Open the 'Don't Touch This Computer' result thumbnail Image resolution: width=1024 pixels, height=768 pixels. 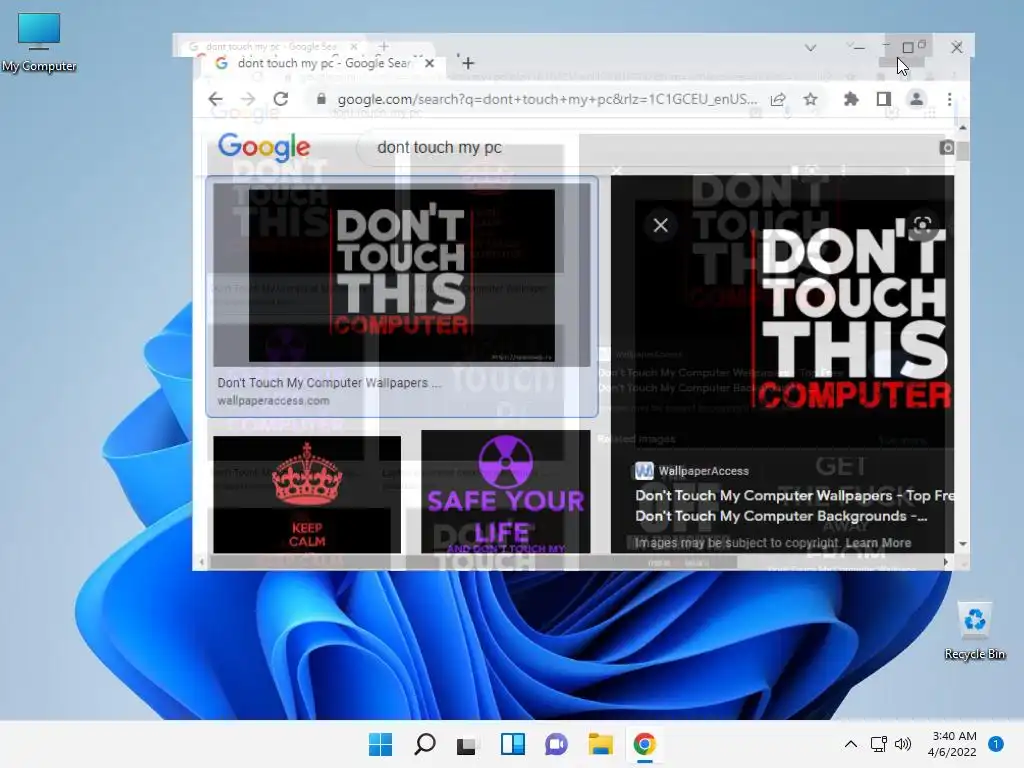point(402,275)
